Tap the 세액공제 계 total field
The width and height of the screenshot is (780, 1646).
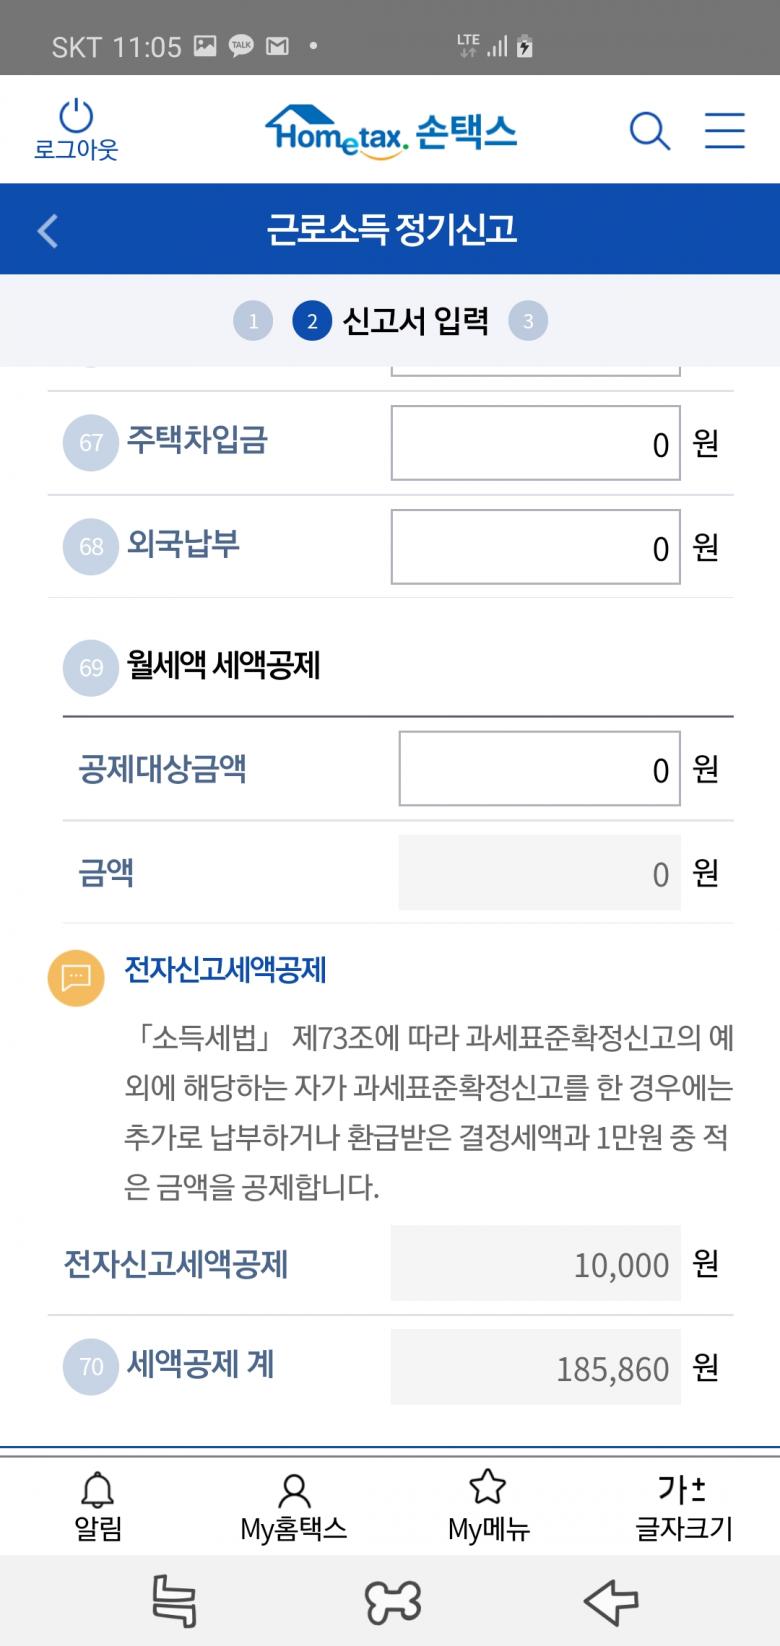(x=535, y=1367)
